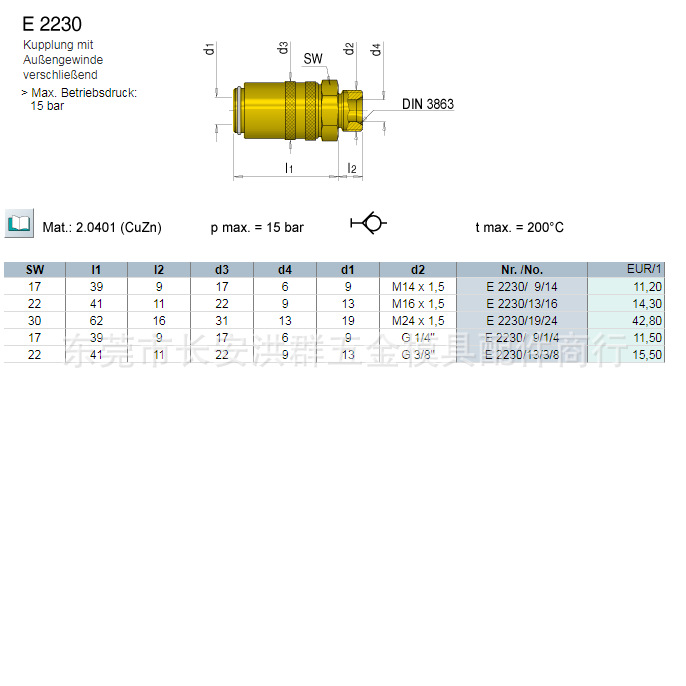686x686 pixels.
Task: Click the p max. = 15 bar text
Action: coord(257,228)
